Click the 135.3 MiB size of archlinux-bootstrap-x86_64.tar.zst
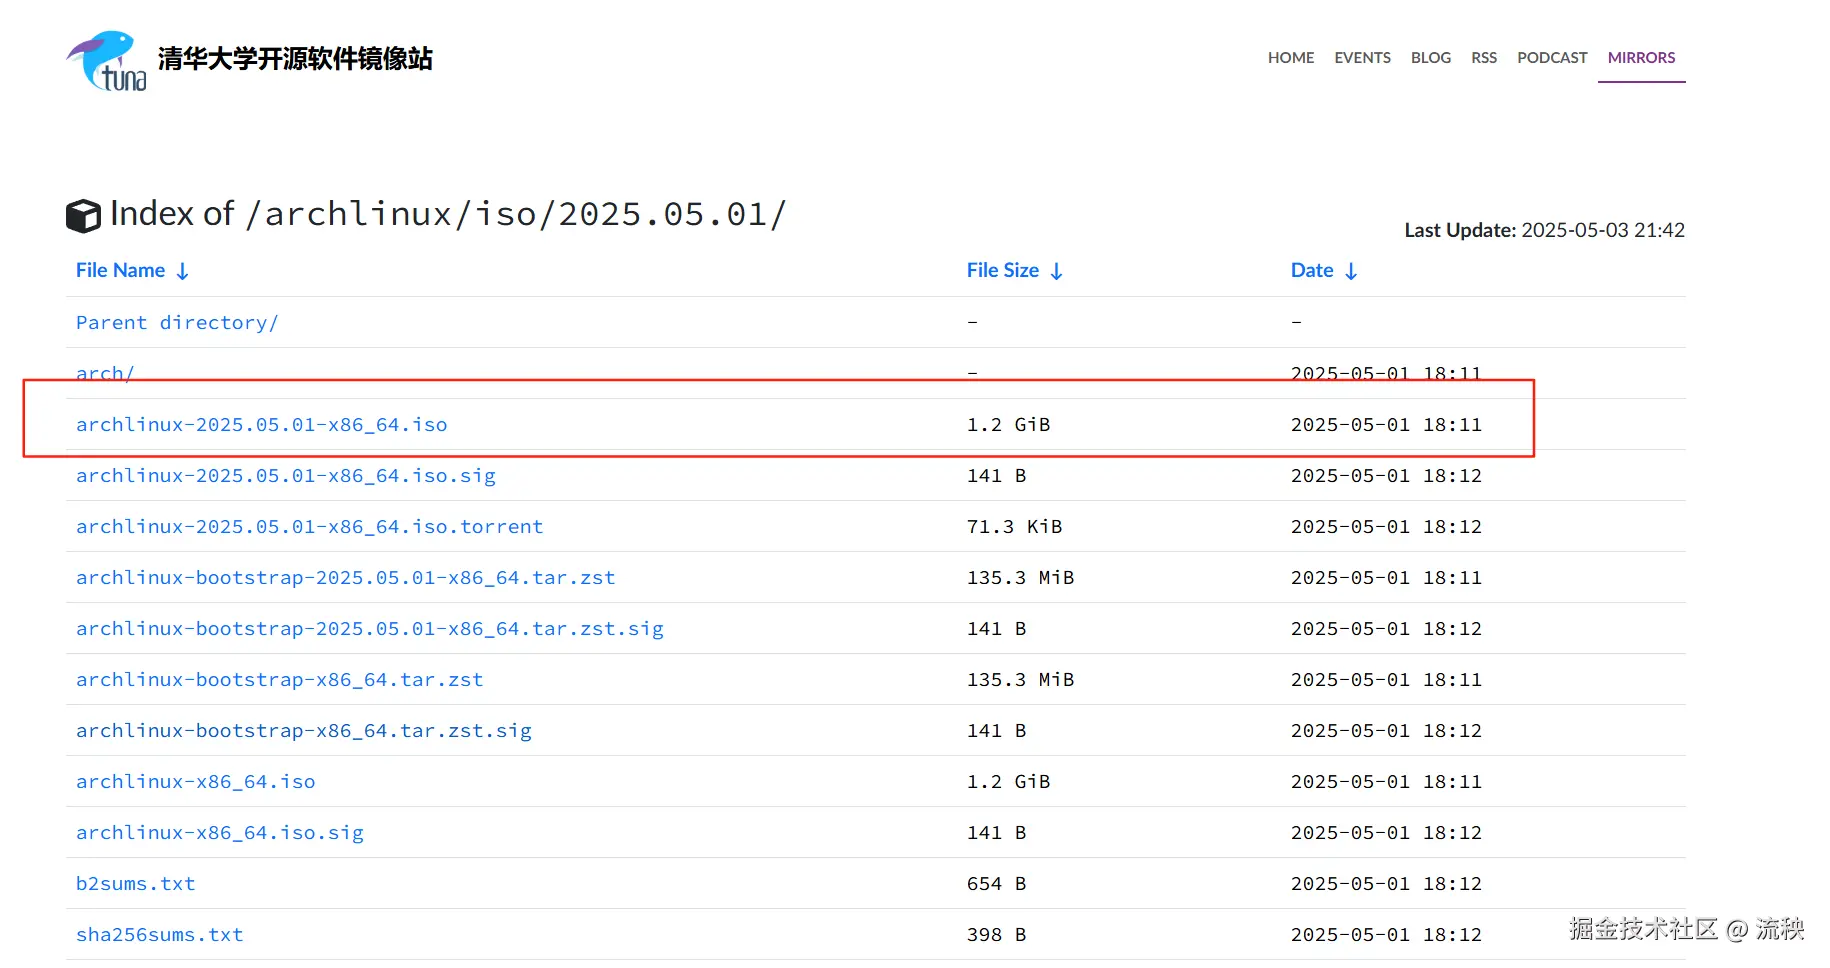Screen dimensions: 1830x968 [1021, 679]
